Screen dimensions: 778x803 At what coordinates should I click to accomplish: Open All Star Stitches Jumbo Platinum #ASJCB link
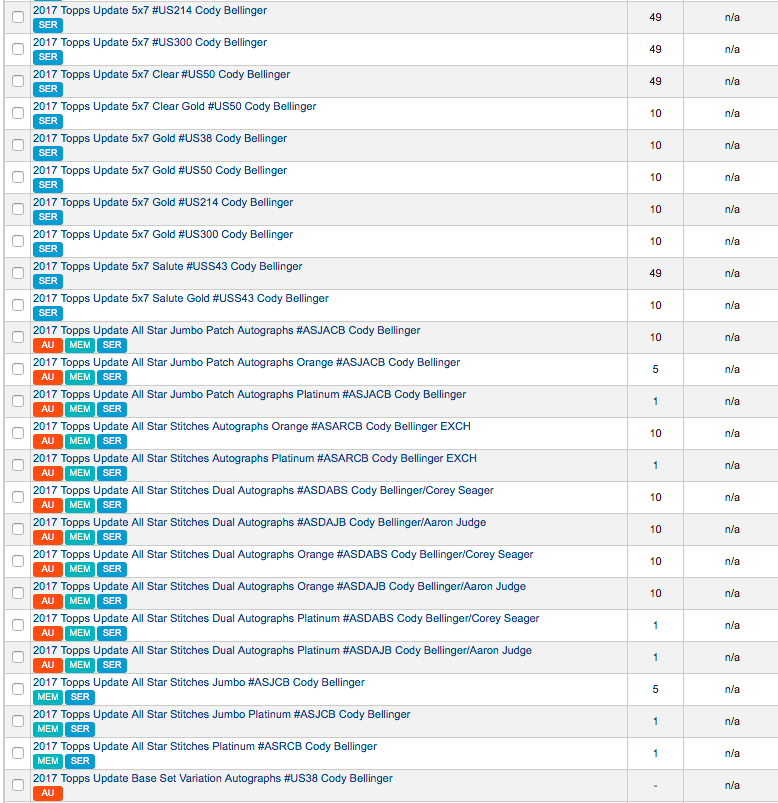pos(222,714)
